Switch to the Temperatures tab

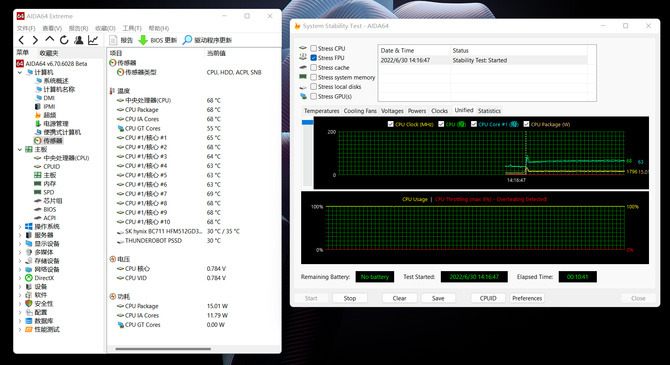321,111
